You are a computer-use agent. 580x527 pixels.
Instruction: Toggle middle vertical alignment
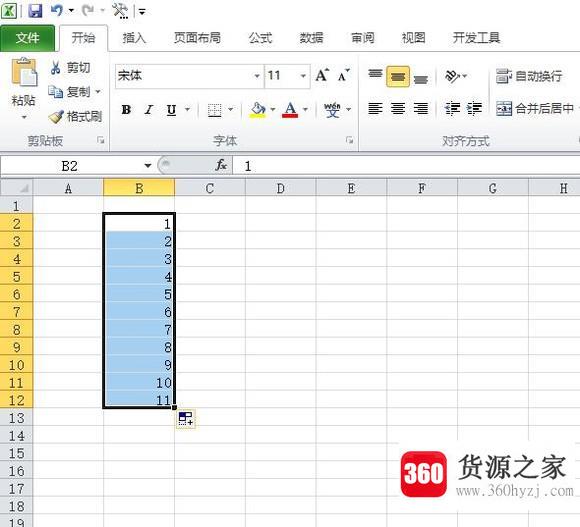coord(398,77)
